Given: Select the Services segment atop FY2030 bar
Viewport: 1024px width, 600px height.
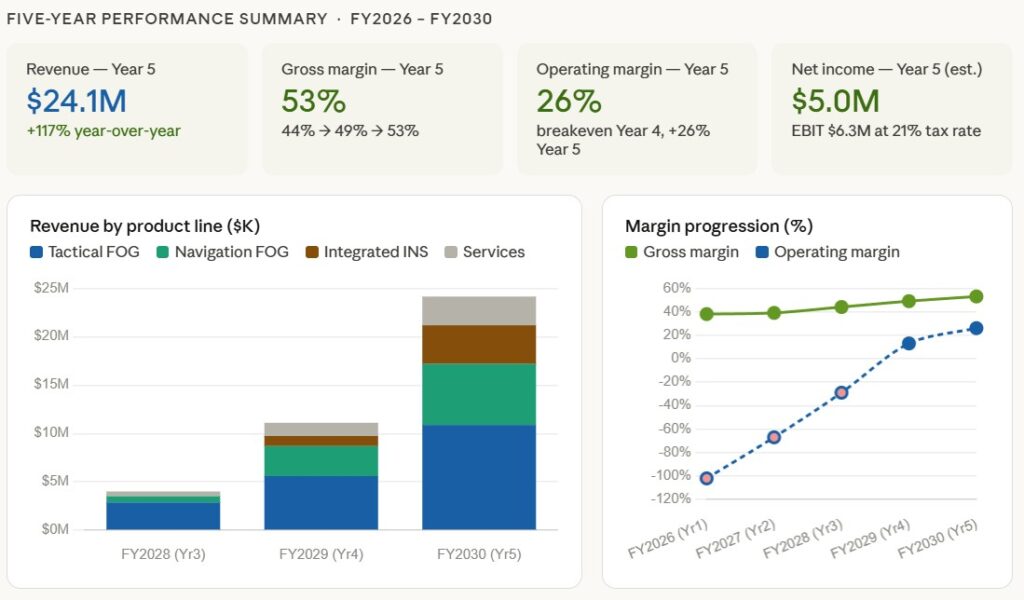Looking at the screenshot, I should 479,310.
